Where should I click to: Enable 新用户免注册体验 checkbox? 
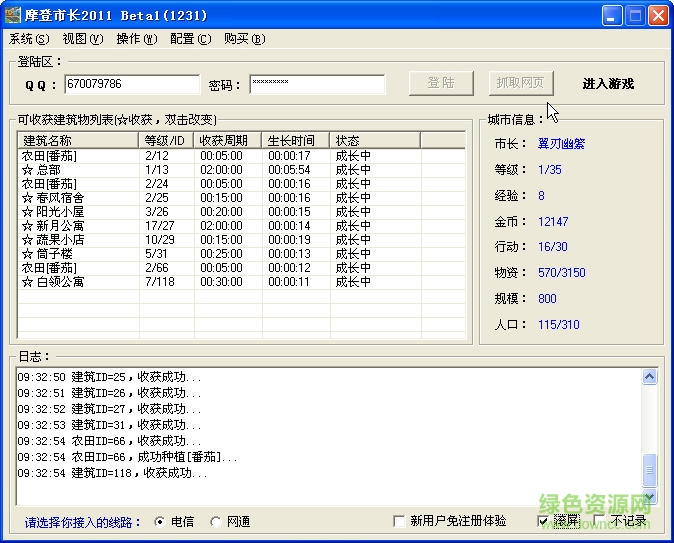400,522
